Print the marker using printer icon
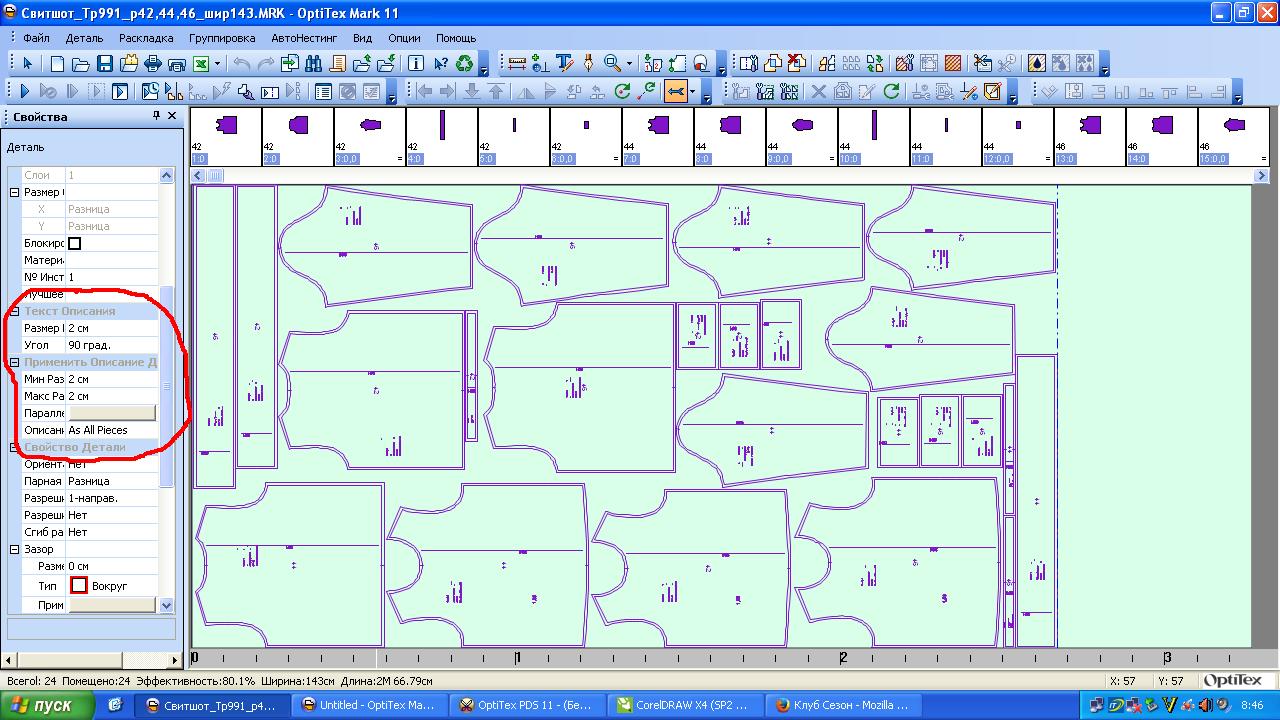The image size is (1280, 720). (153, 64)
